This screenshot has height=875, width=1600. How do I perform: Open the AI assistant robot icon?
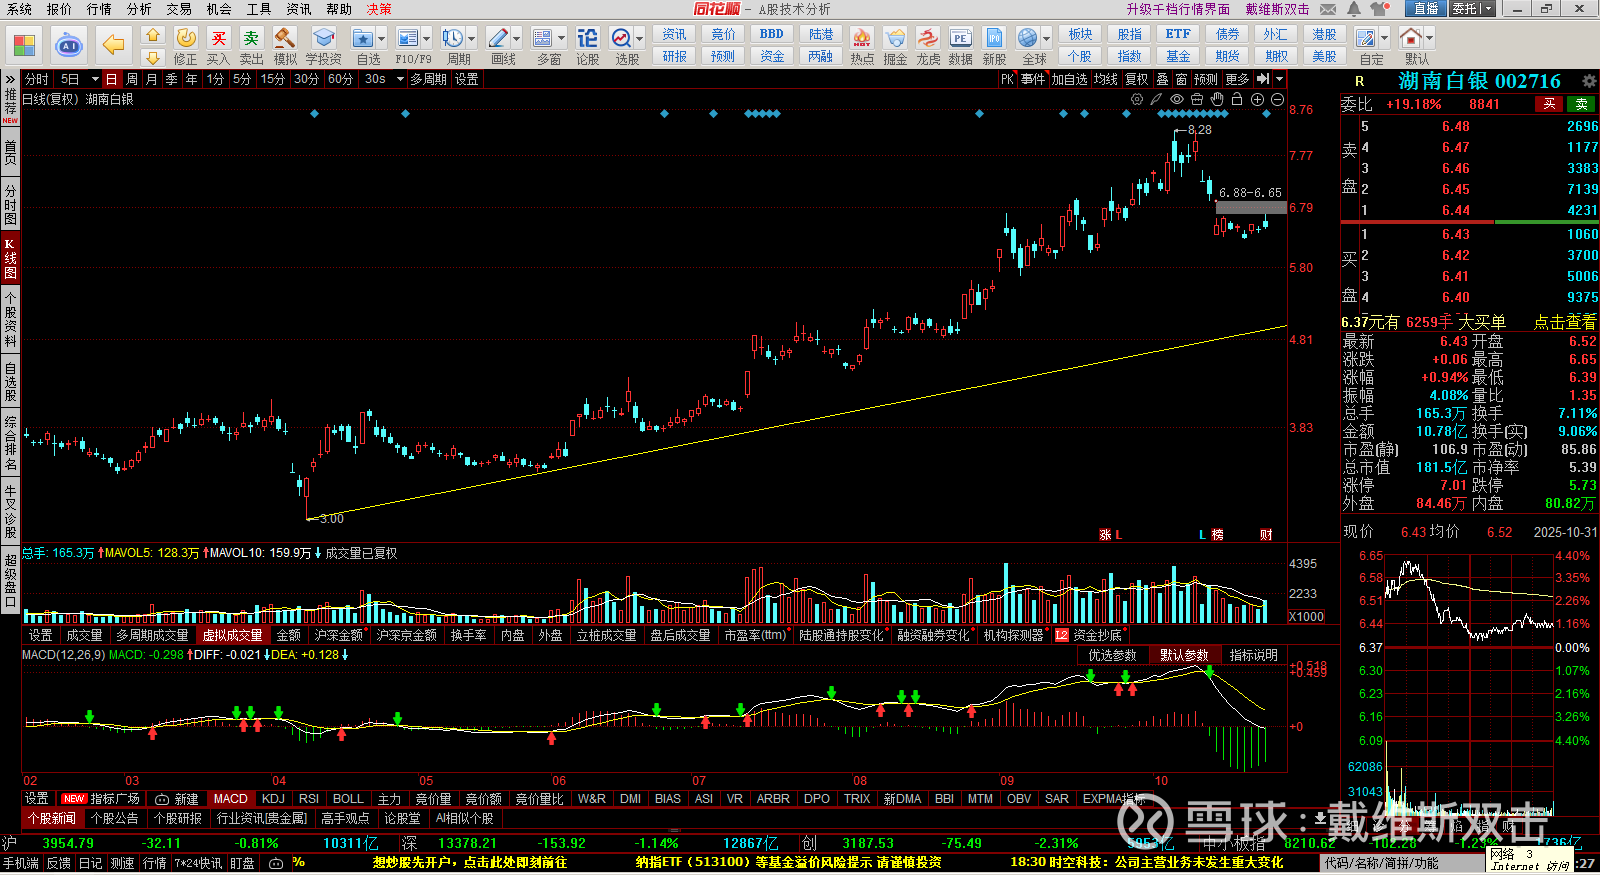tap(68, 45)
